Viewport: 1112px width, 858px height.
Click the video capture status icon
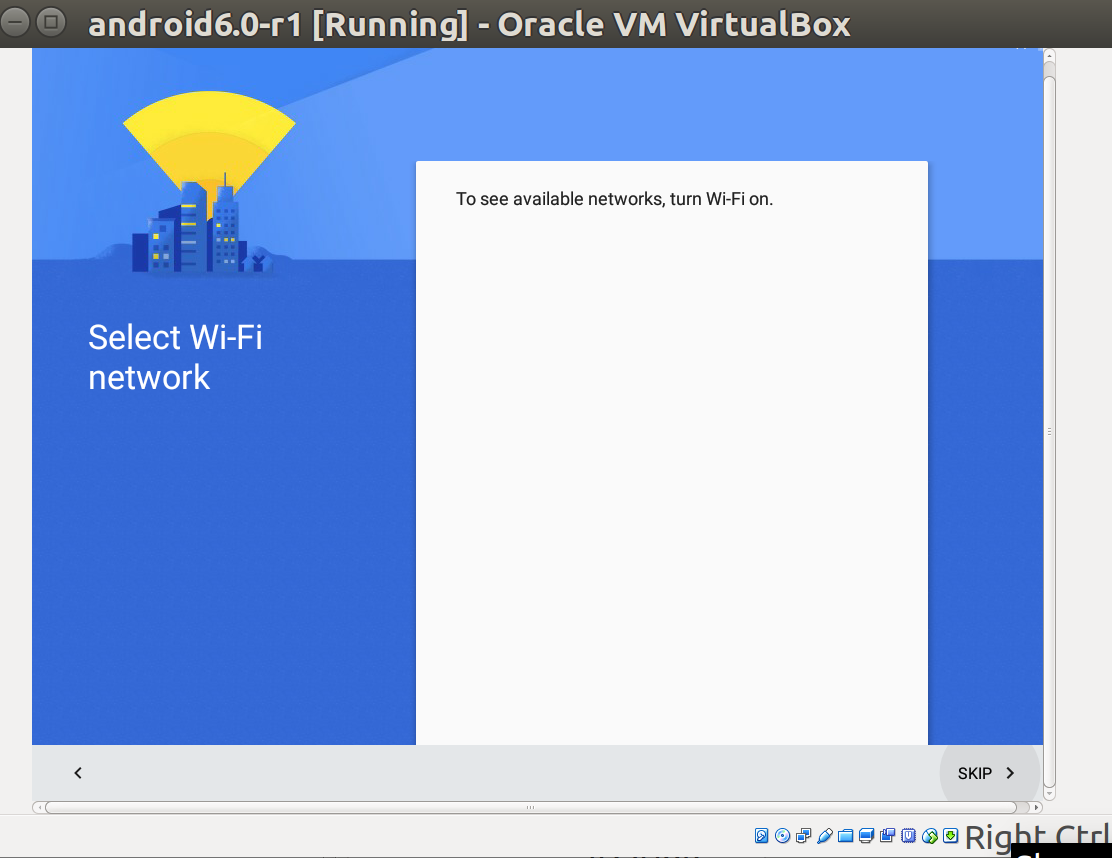[887, 836]
